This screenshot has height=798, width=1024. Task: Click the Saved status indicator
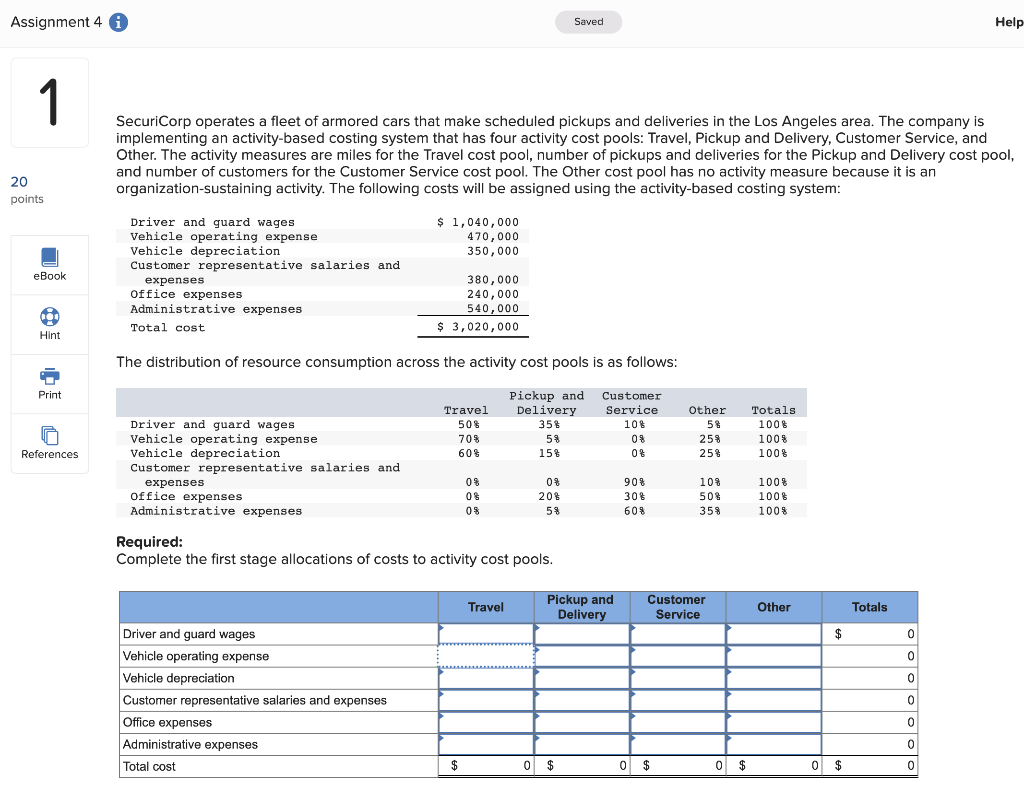point(588,21)
